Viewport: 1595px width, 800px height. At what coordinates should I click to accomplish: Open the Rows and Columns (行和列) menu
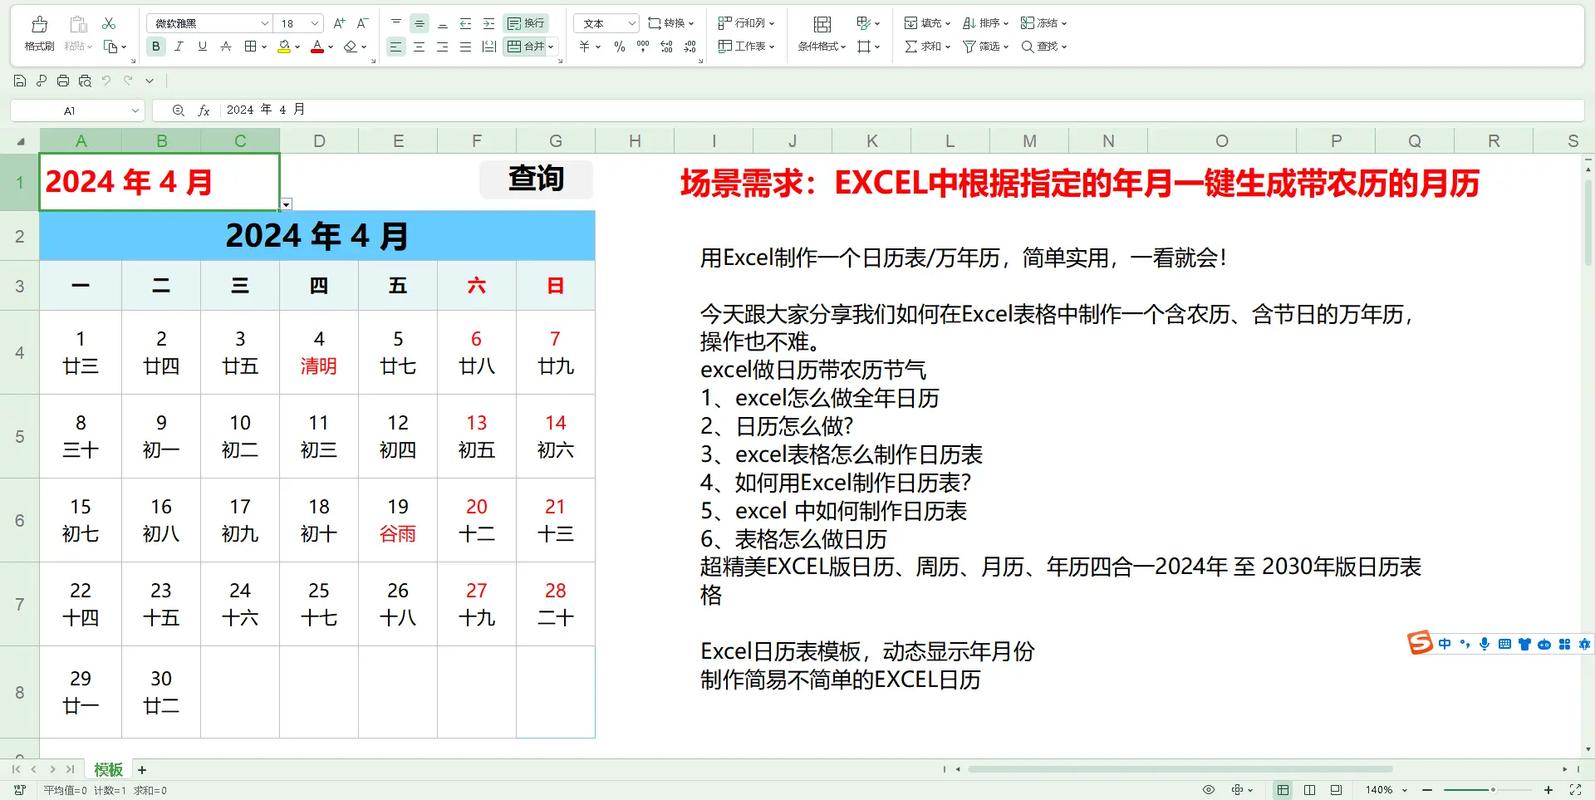(x=747, y=23)
